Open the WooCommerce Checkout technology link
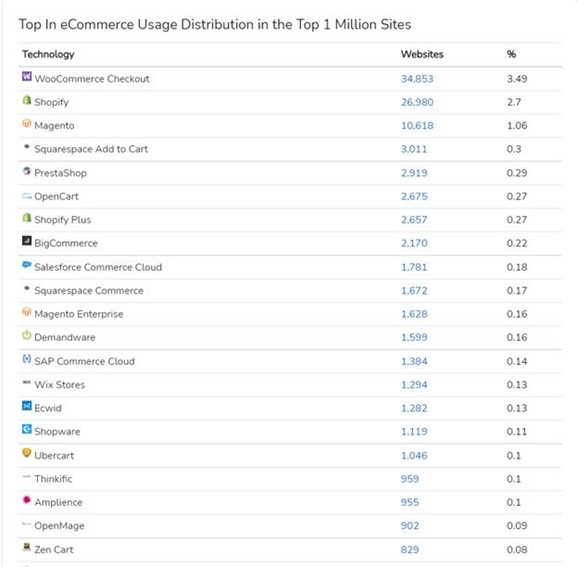The height and width of the screenshot is (567, 578). (92, 79)
